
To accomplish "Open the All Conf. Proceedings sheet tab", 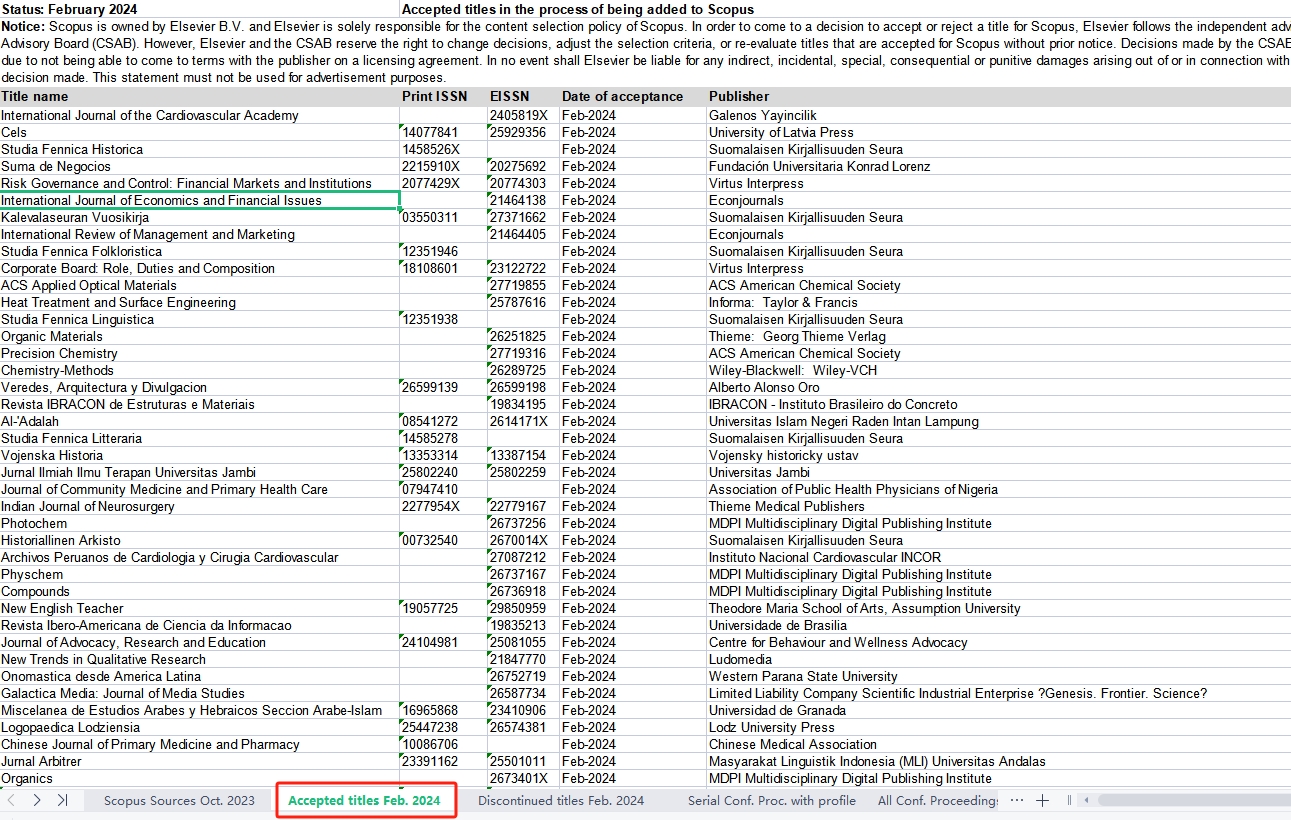I will click(938, 800).
